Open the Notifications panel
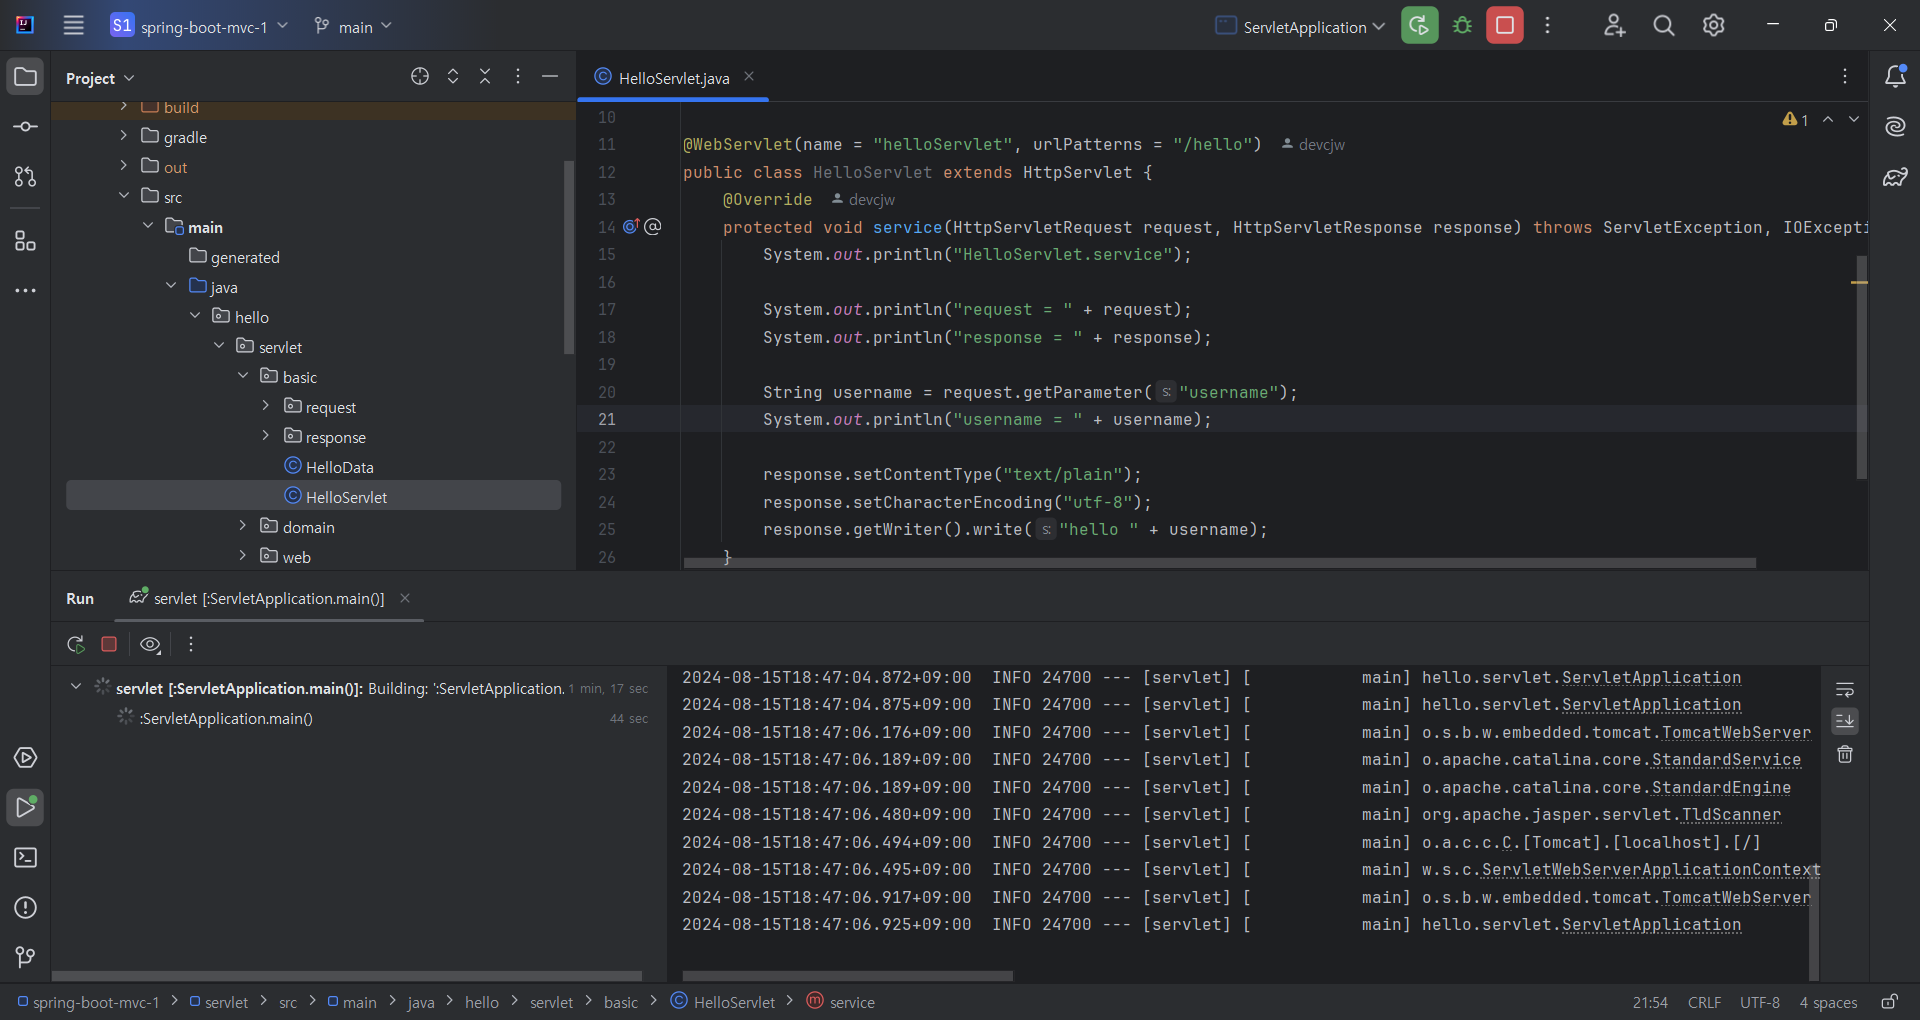Image resolution: width=1920 pixels, height=1020 pixels. [1895, 77]
